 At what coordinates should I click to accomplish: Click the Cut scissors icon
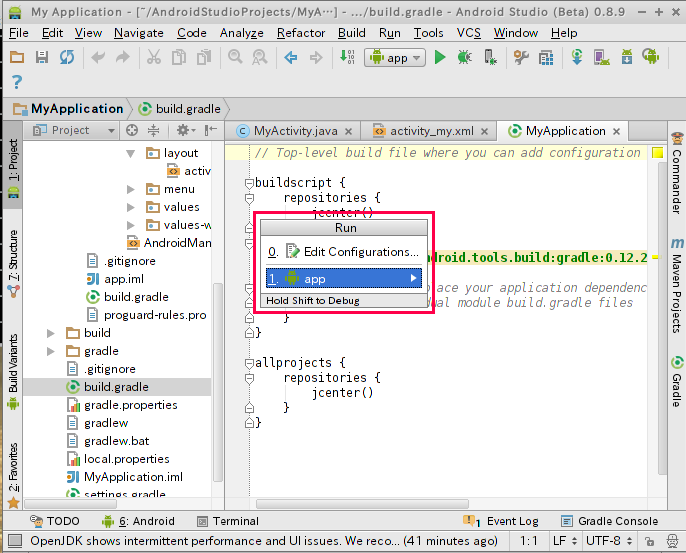click(x=154, y=57)
